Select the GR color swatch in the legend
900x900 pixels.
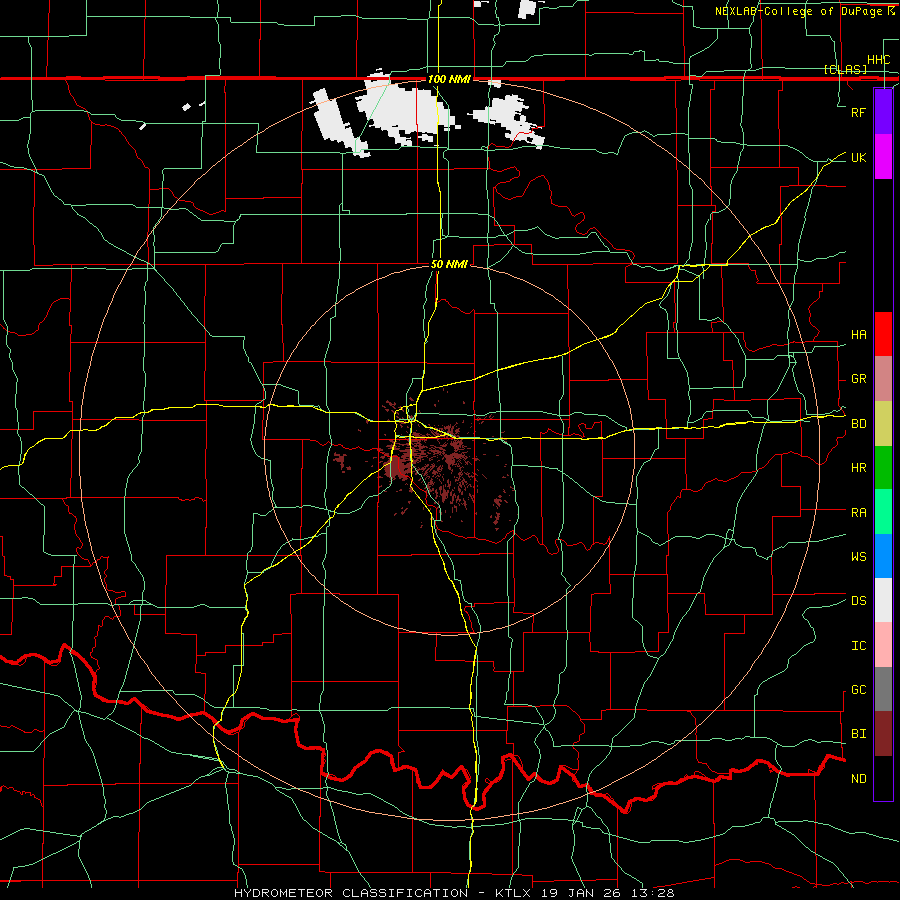[x=883, y=379]
